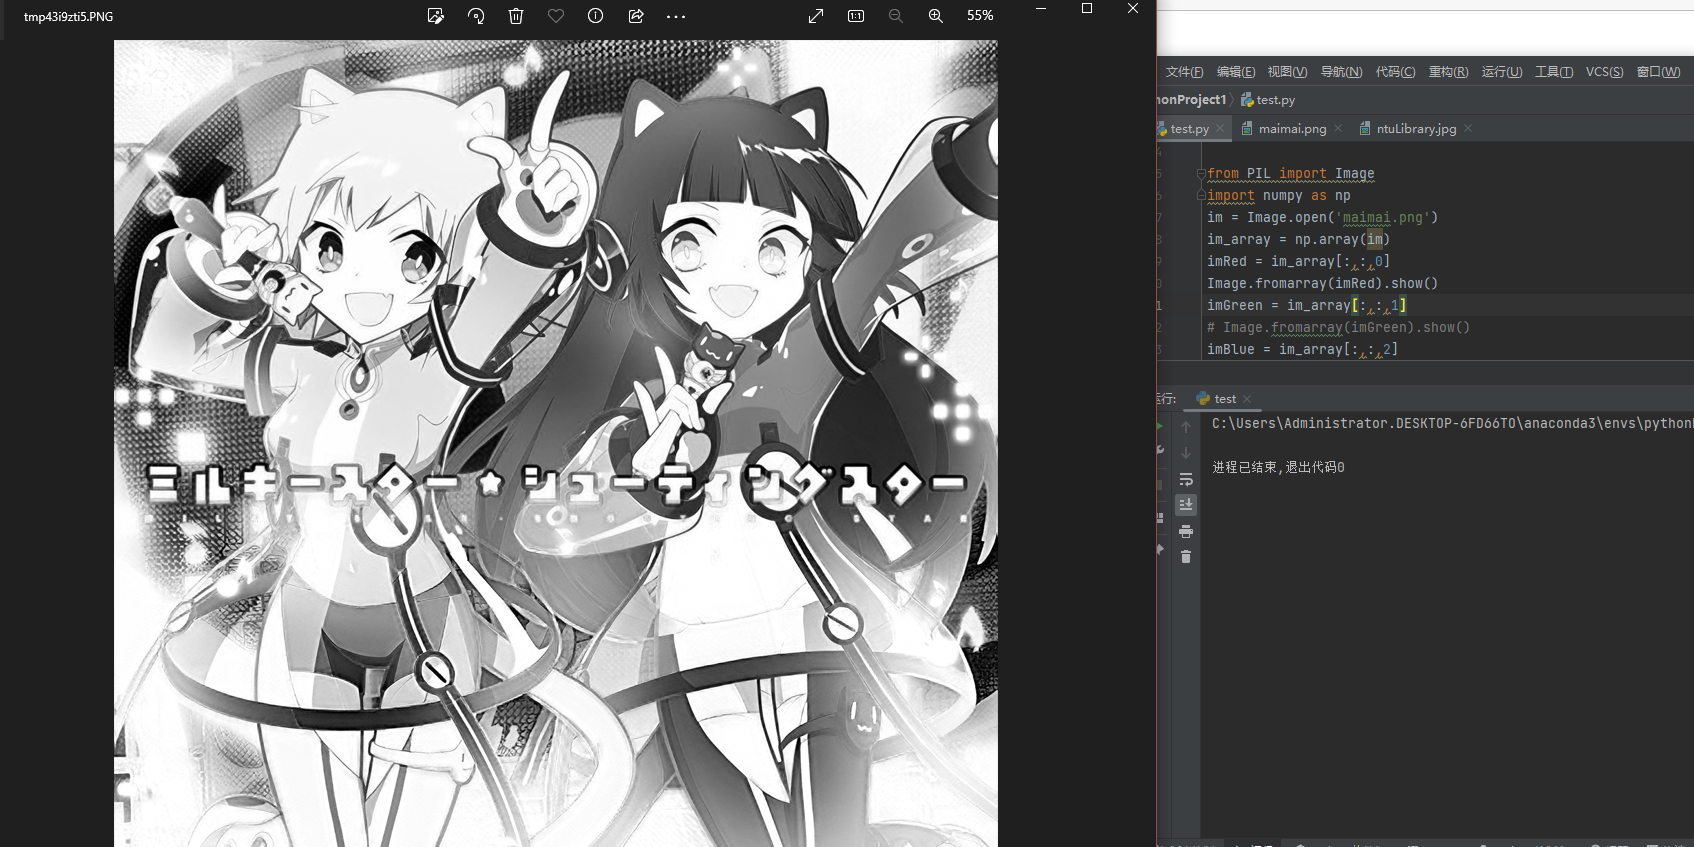The height and width of the screenshot is (847, 1694).
Task: Show file info for the photo
Action: tap(596, 16)
